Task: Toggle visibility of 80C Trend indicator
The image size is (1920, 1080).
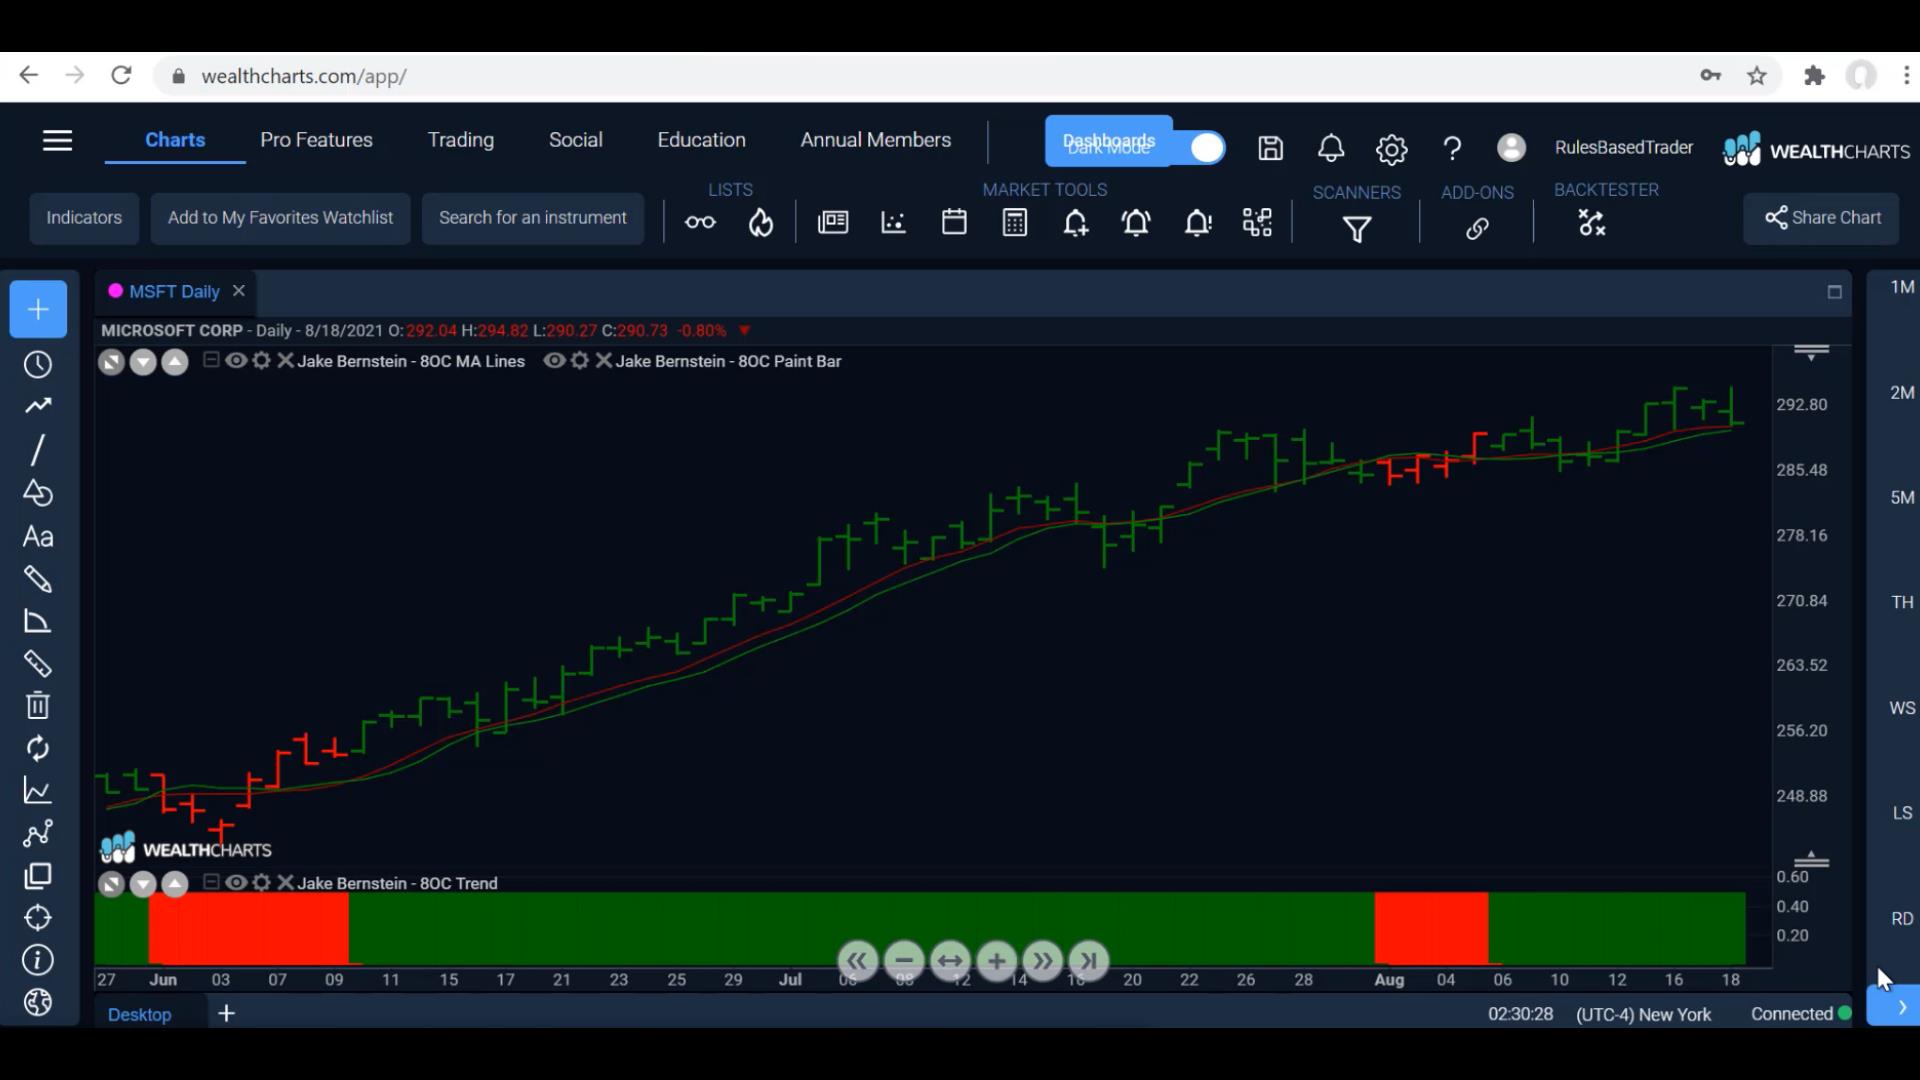Action: 236,883
